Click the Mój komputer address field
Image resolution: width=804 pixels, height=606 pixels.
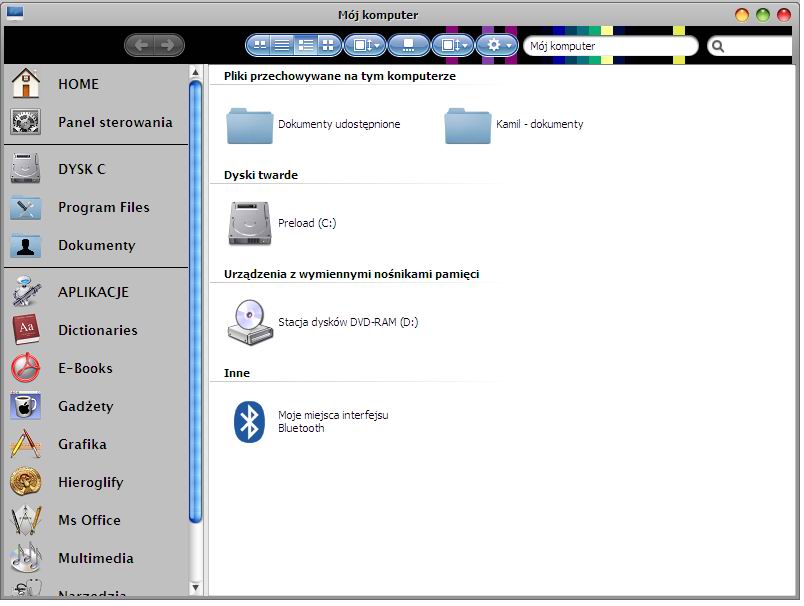611,46
